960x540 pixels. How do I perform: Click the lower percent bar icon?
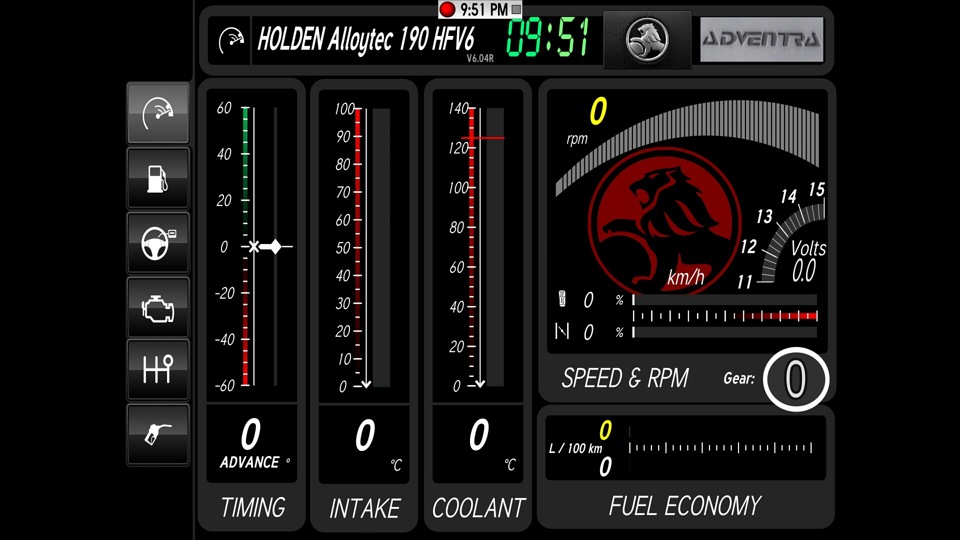(x=561, y=331)
